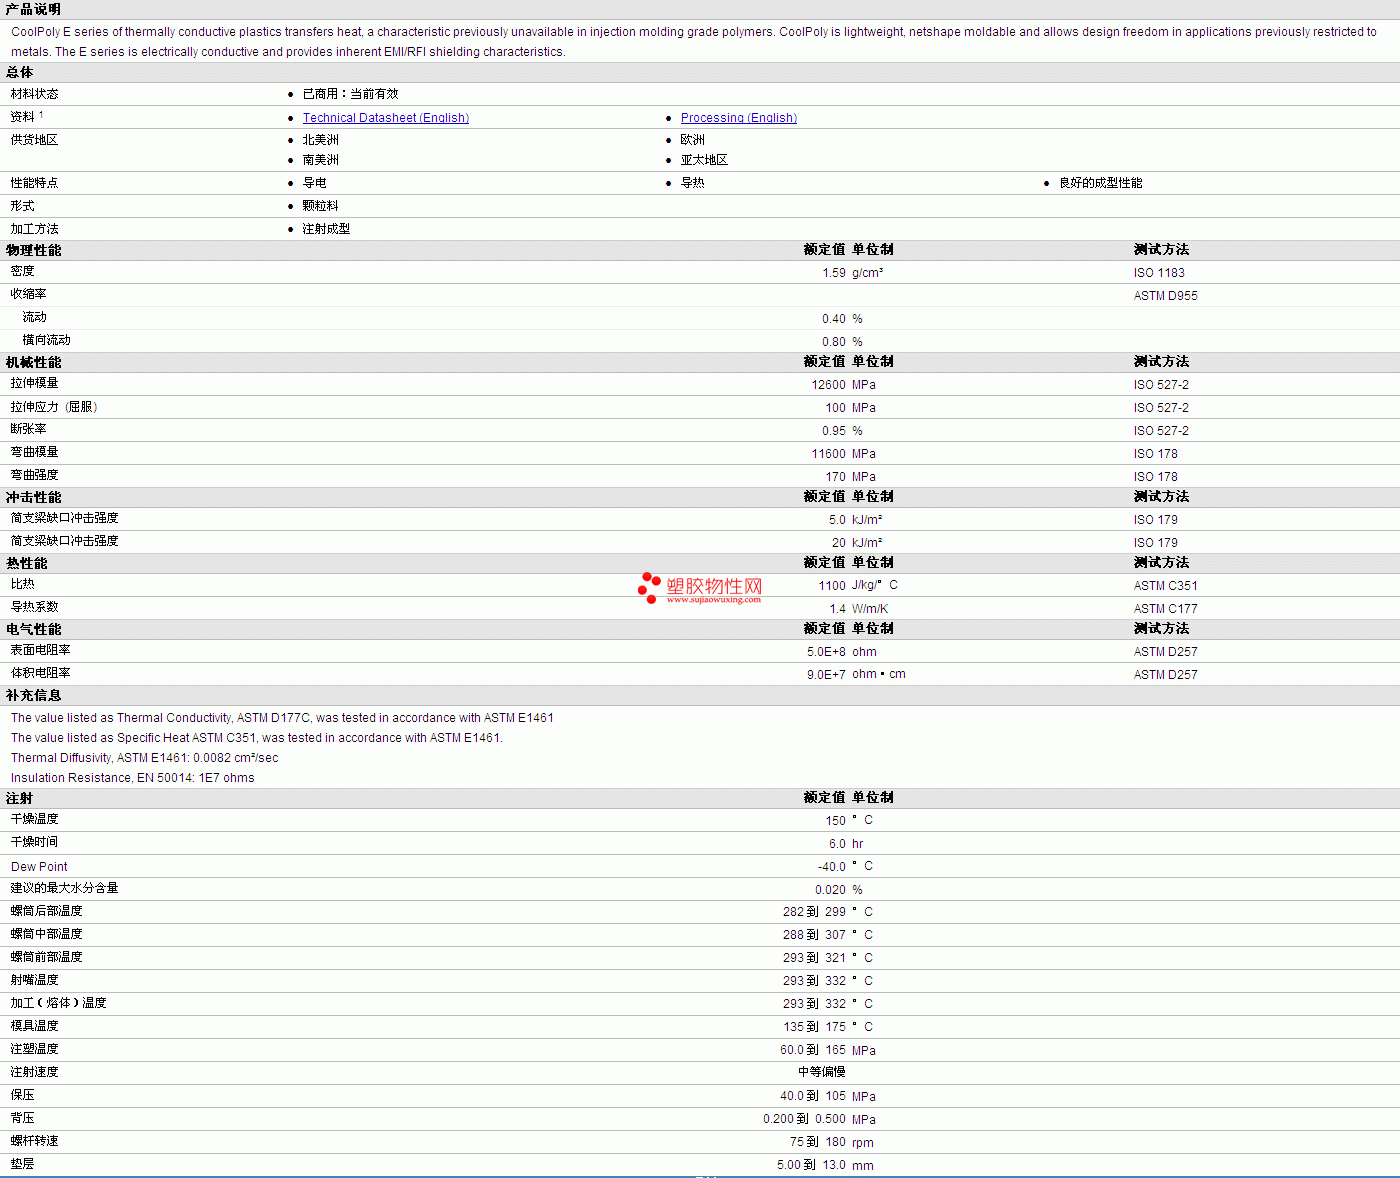Click the 垫层 row label
1400x1178 pixels.
point(22,1164)
